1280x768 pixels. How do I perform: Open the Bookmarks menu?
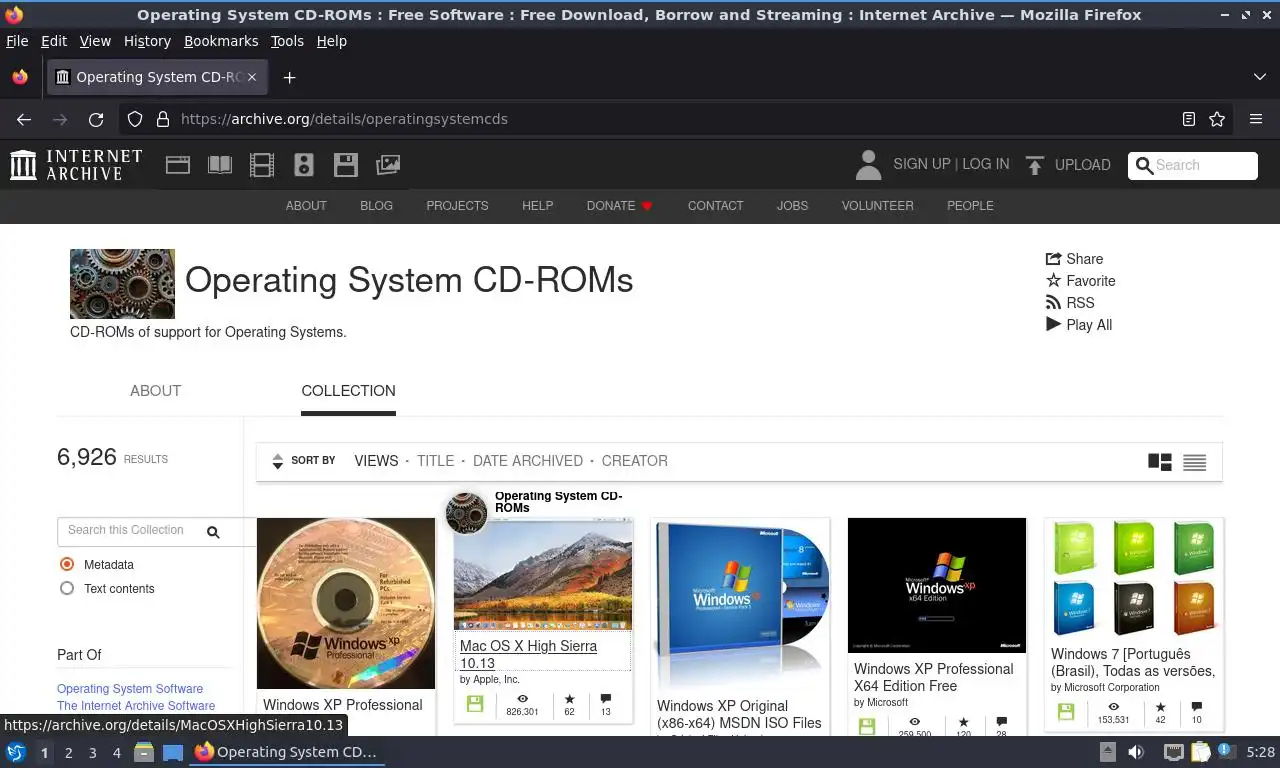click(x=221, y=41)
